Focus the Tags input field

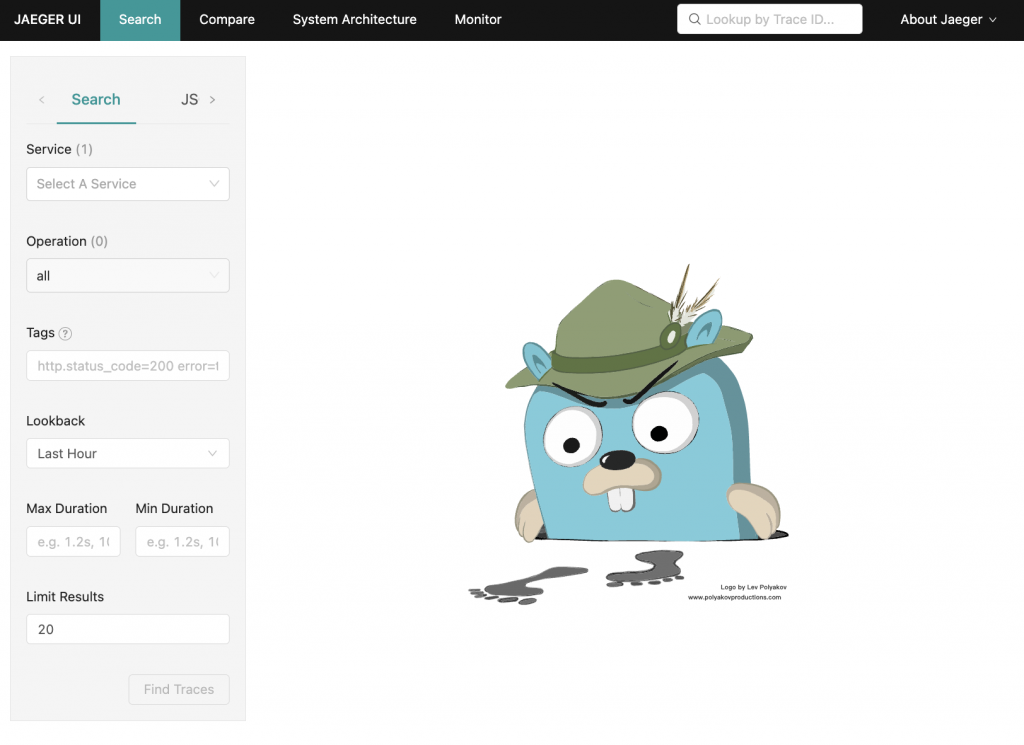pos(128,366)
